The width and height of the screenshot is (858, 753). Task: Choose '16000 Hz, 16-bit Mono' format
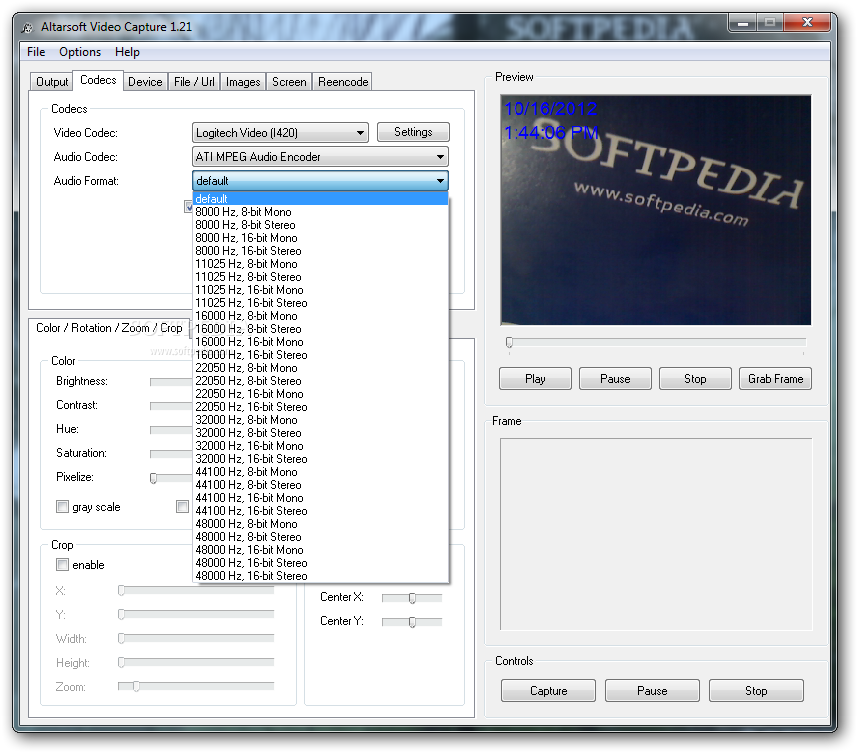[320, 342]
